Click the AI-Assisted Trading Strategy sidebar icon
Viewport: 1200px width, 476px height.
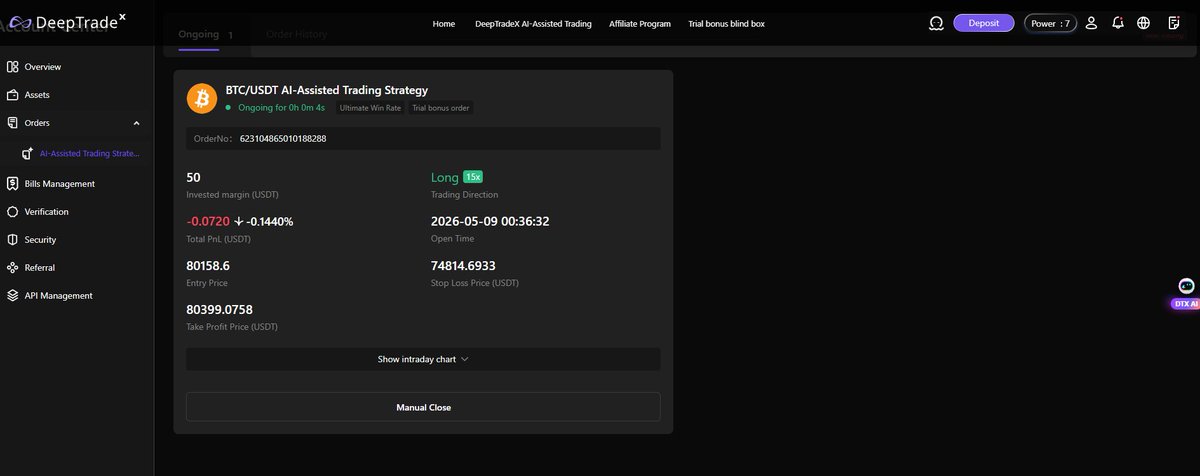(28, 154)
